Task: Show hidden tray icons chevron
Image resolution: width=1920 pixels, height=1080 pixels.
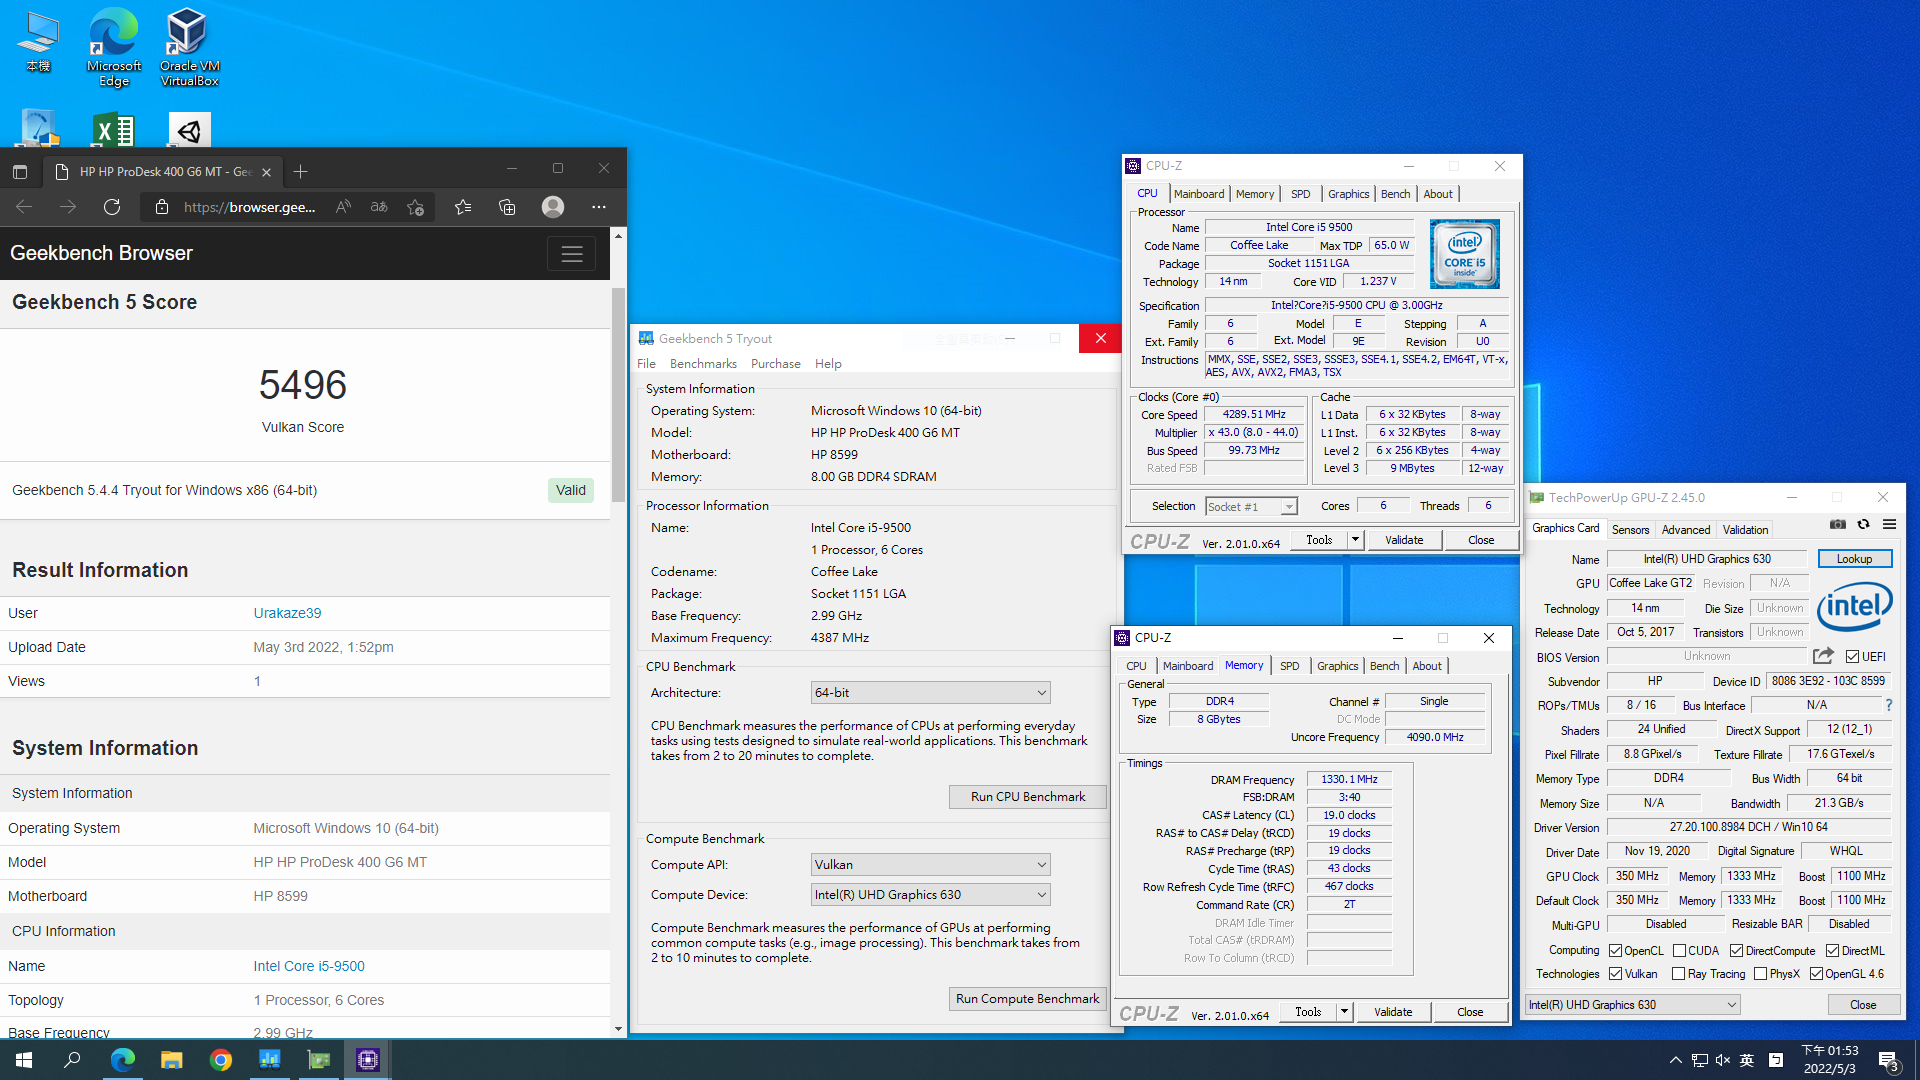Action: click(x=1675, y=1061)
